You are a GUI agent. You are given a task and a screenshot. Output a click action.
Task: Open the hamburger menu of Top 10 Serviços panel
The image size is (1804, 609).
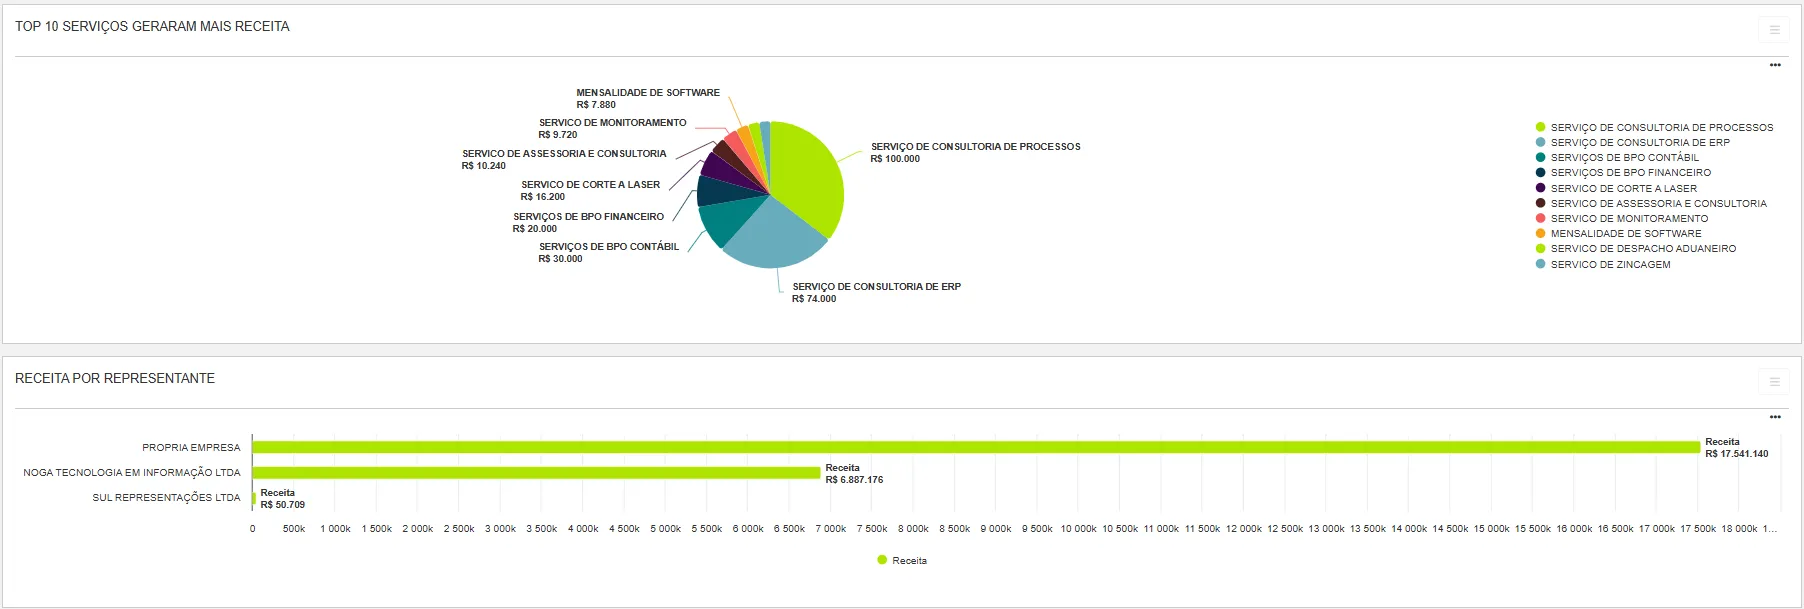pyautogui.click(x=1774, y=30)
